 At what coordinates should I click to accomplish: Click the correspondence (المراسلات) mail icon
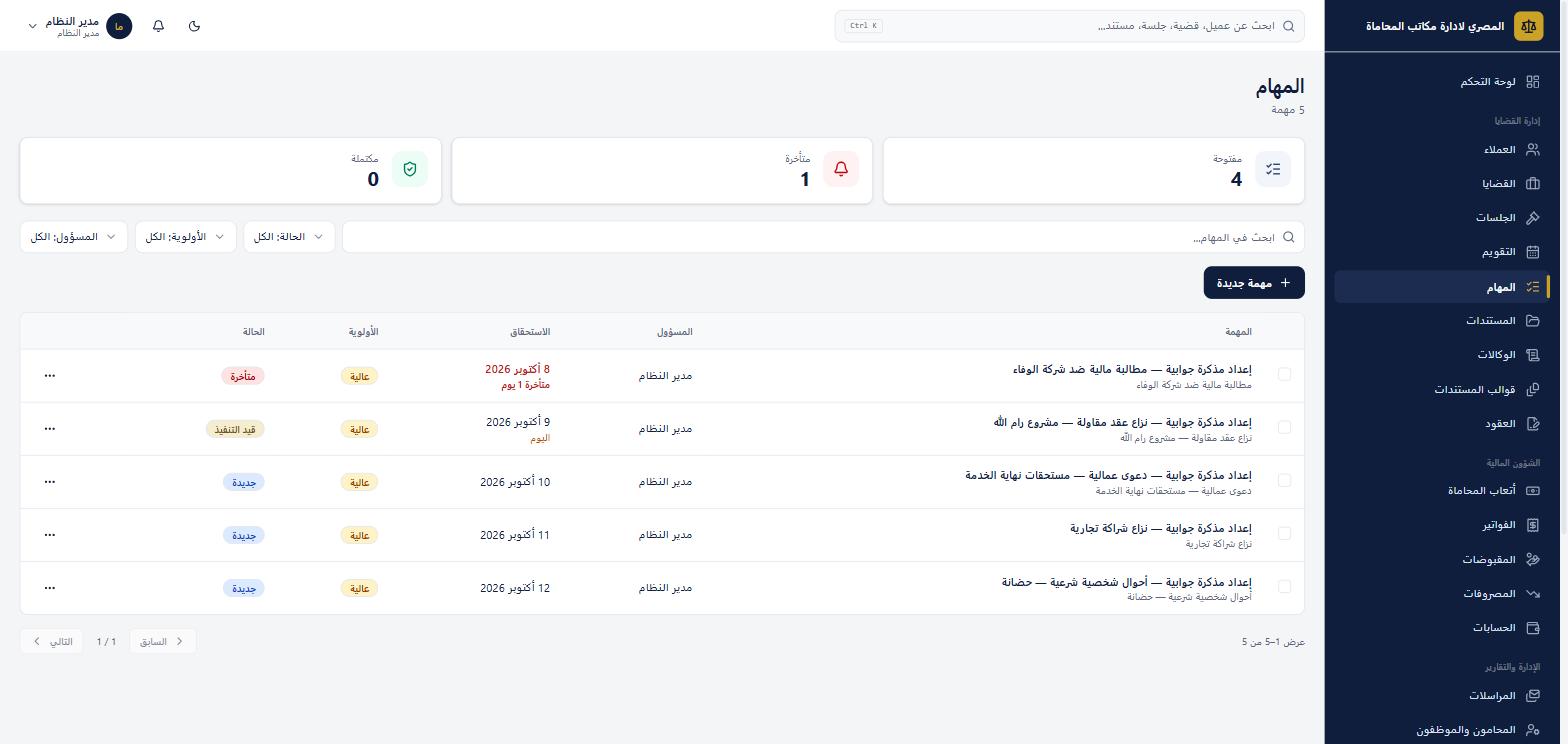1532,696
